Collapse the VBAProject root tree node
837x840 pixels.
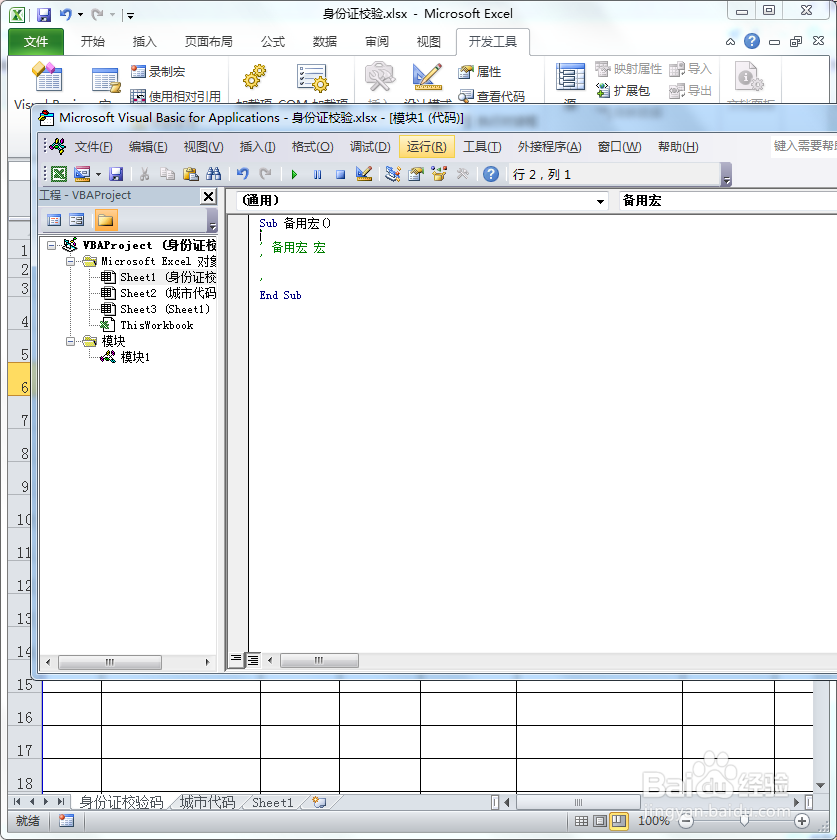[51, 245]
